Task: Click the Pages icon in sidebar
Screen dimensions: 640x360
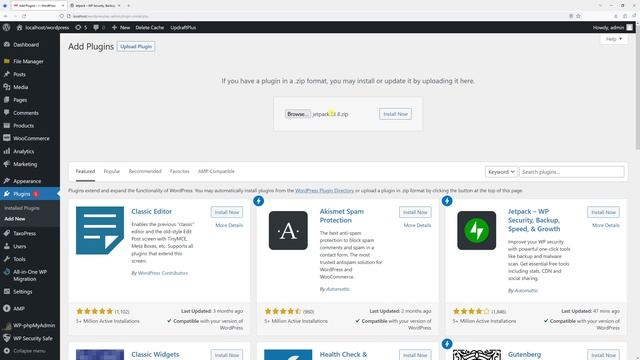Action: [7, 100]
